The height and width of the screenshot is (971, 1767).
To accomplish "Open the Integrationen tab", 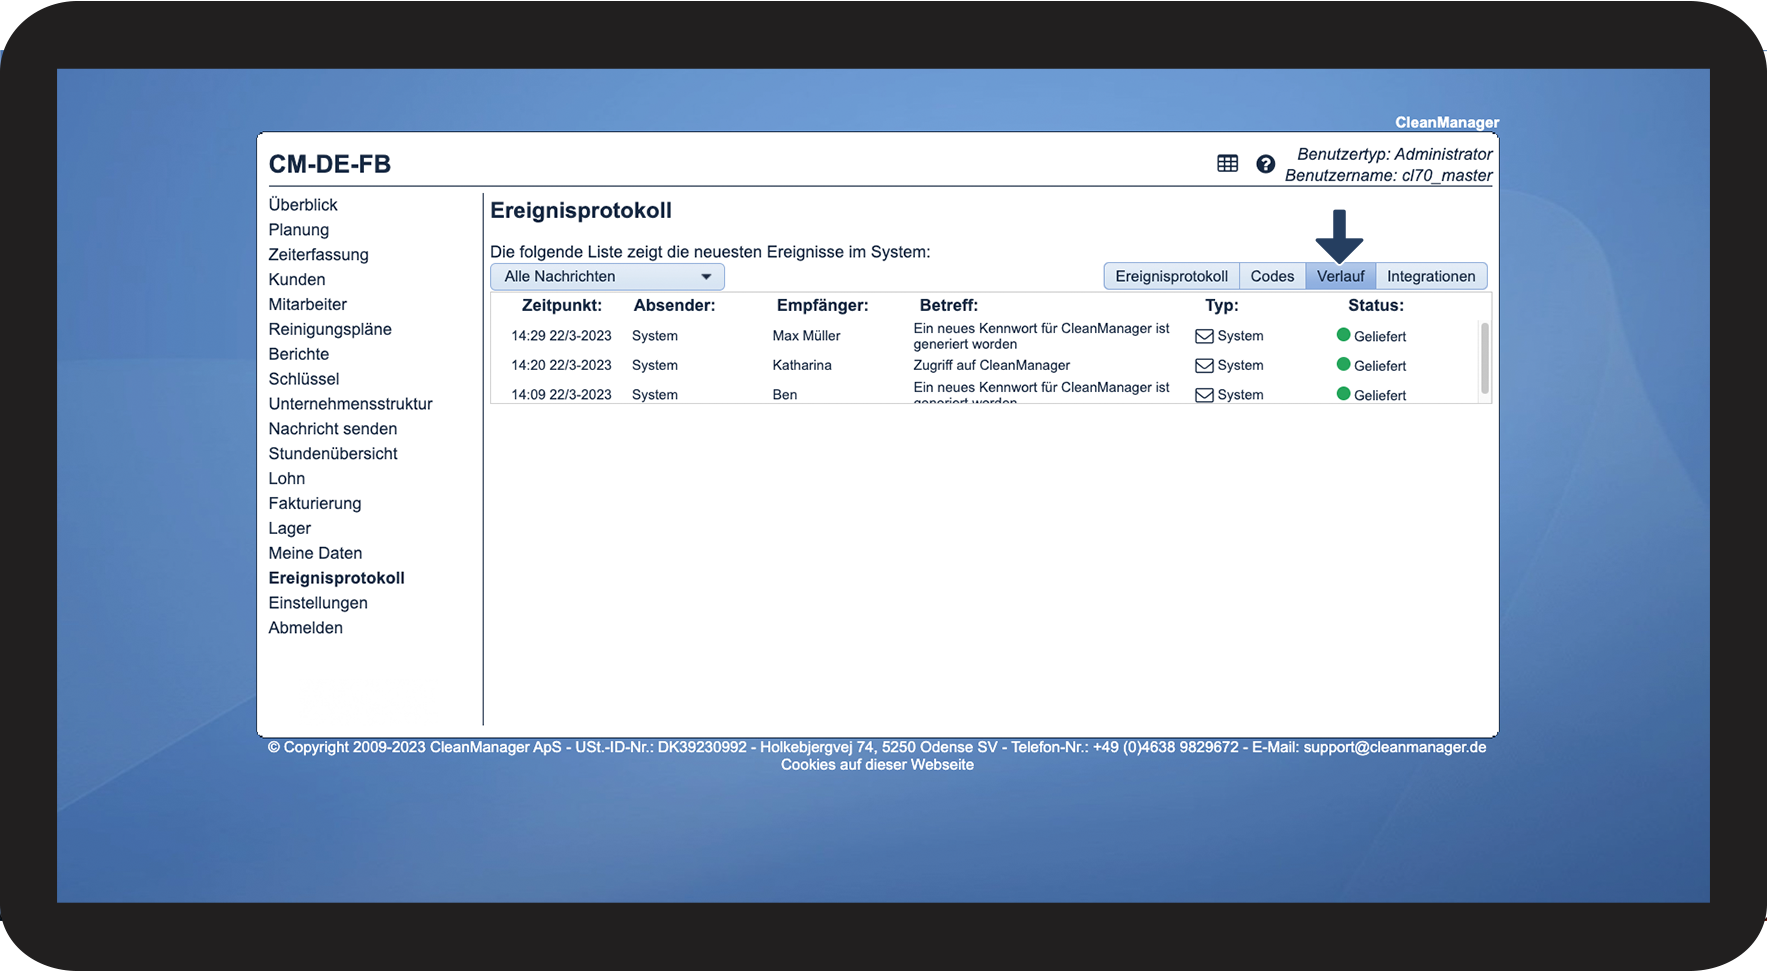I will (1431, 276).
